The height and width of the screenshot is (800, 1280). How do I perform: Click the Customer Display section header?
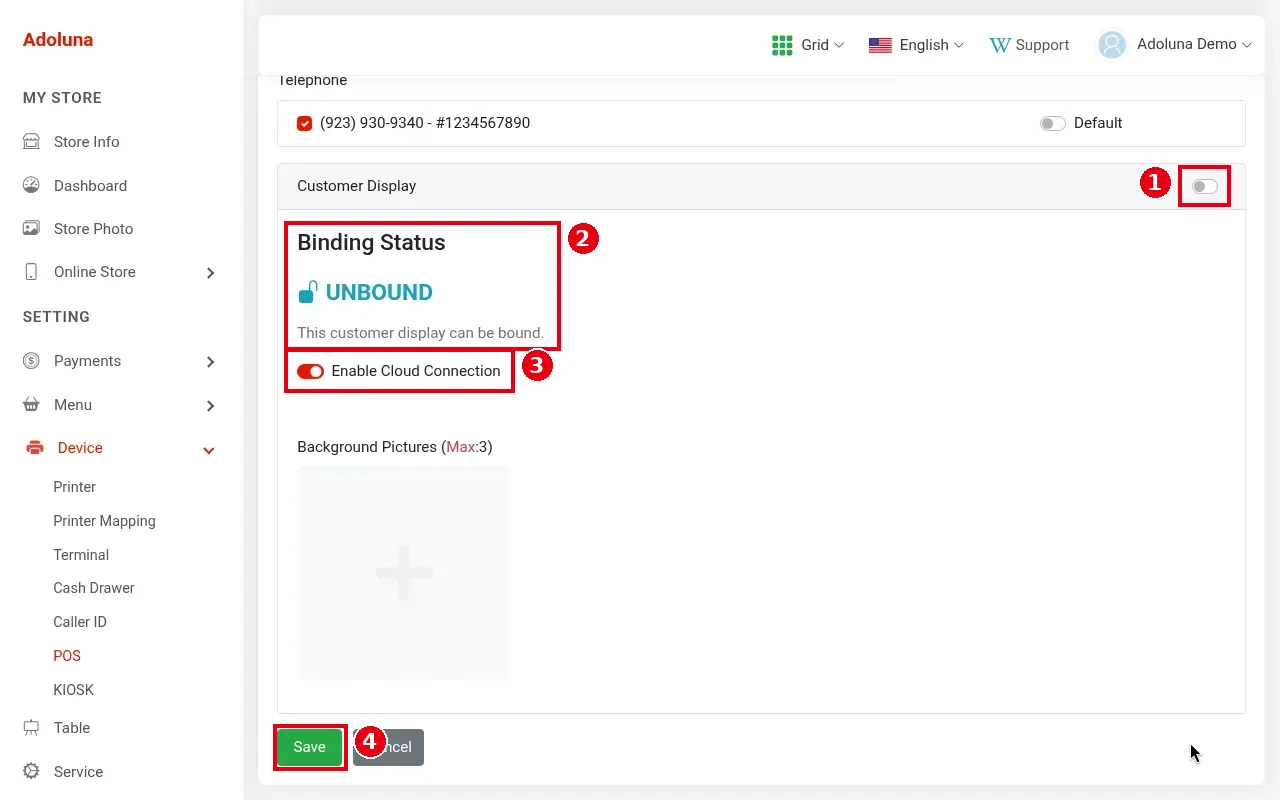click(x=761, y=186)
